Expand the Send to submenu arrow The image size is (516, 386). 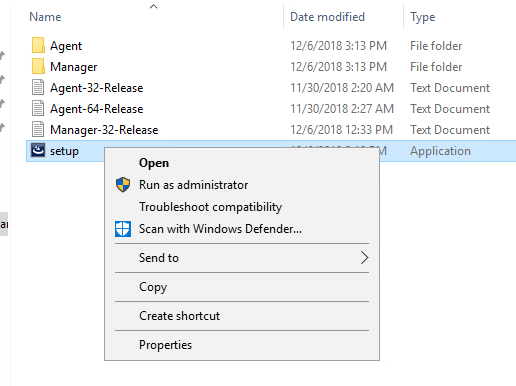pos(364,258)
